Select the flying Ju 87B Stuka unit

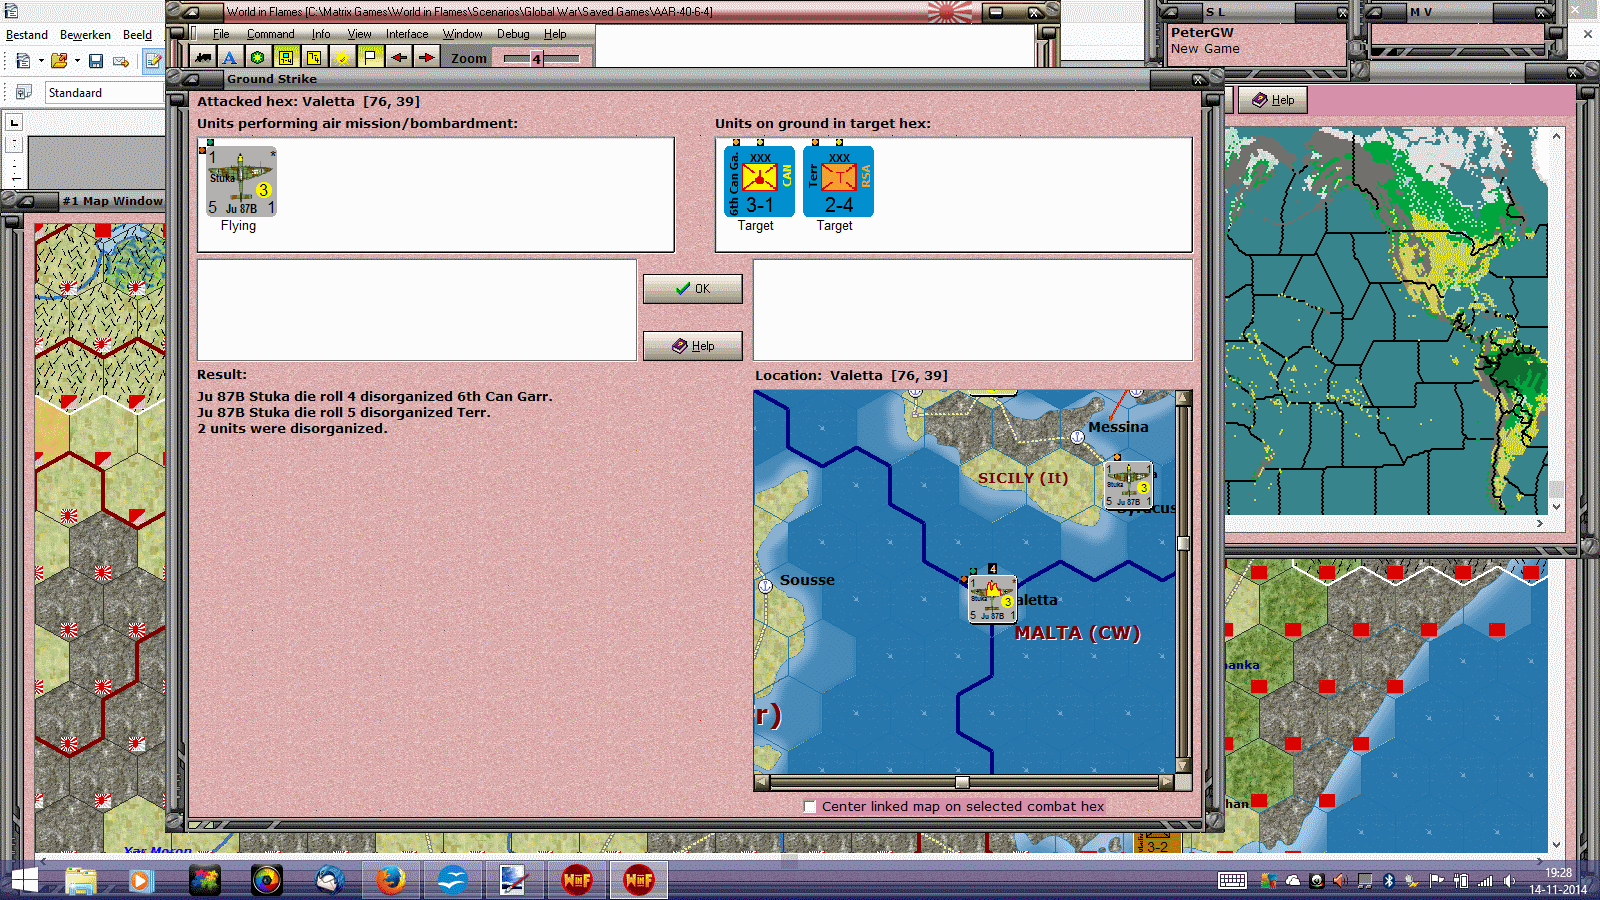click(241, 181)
